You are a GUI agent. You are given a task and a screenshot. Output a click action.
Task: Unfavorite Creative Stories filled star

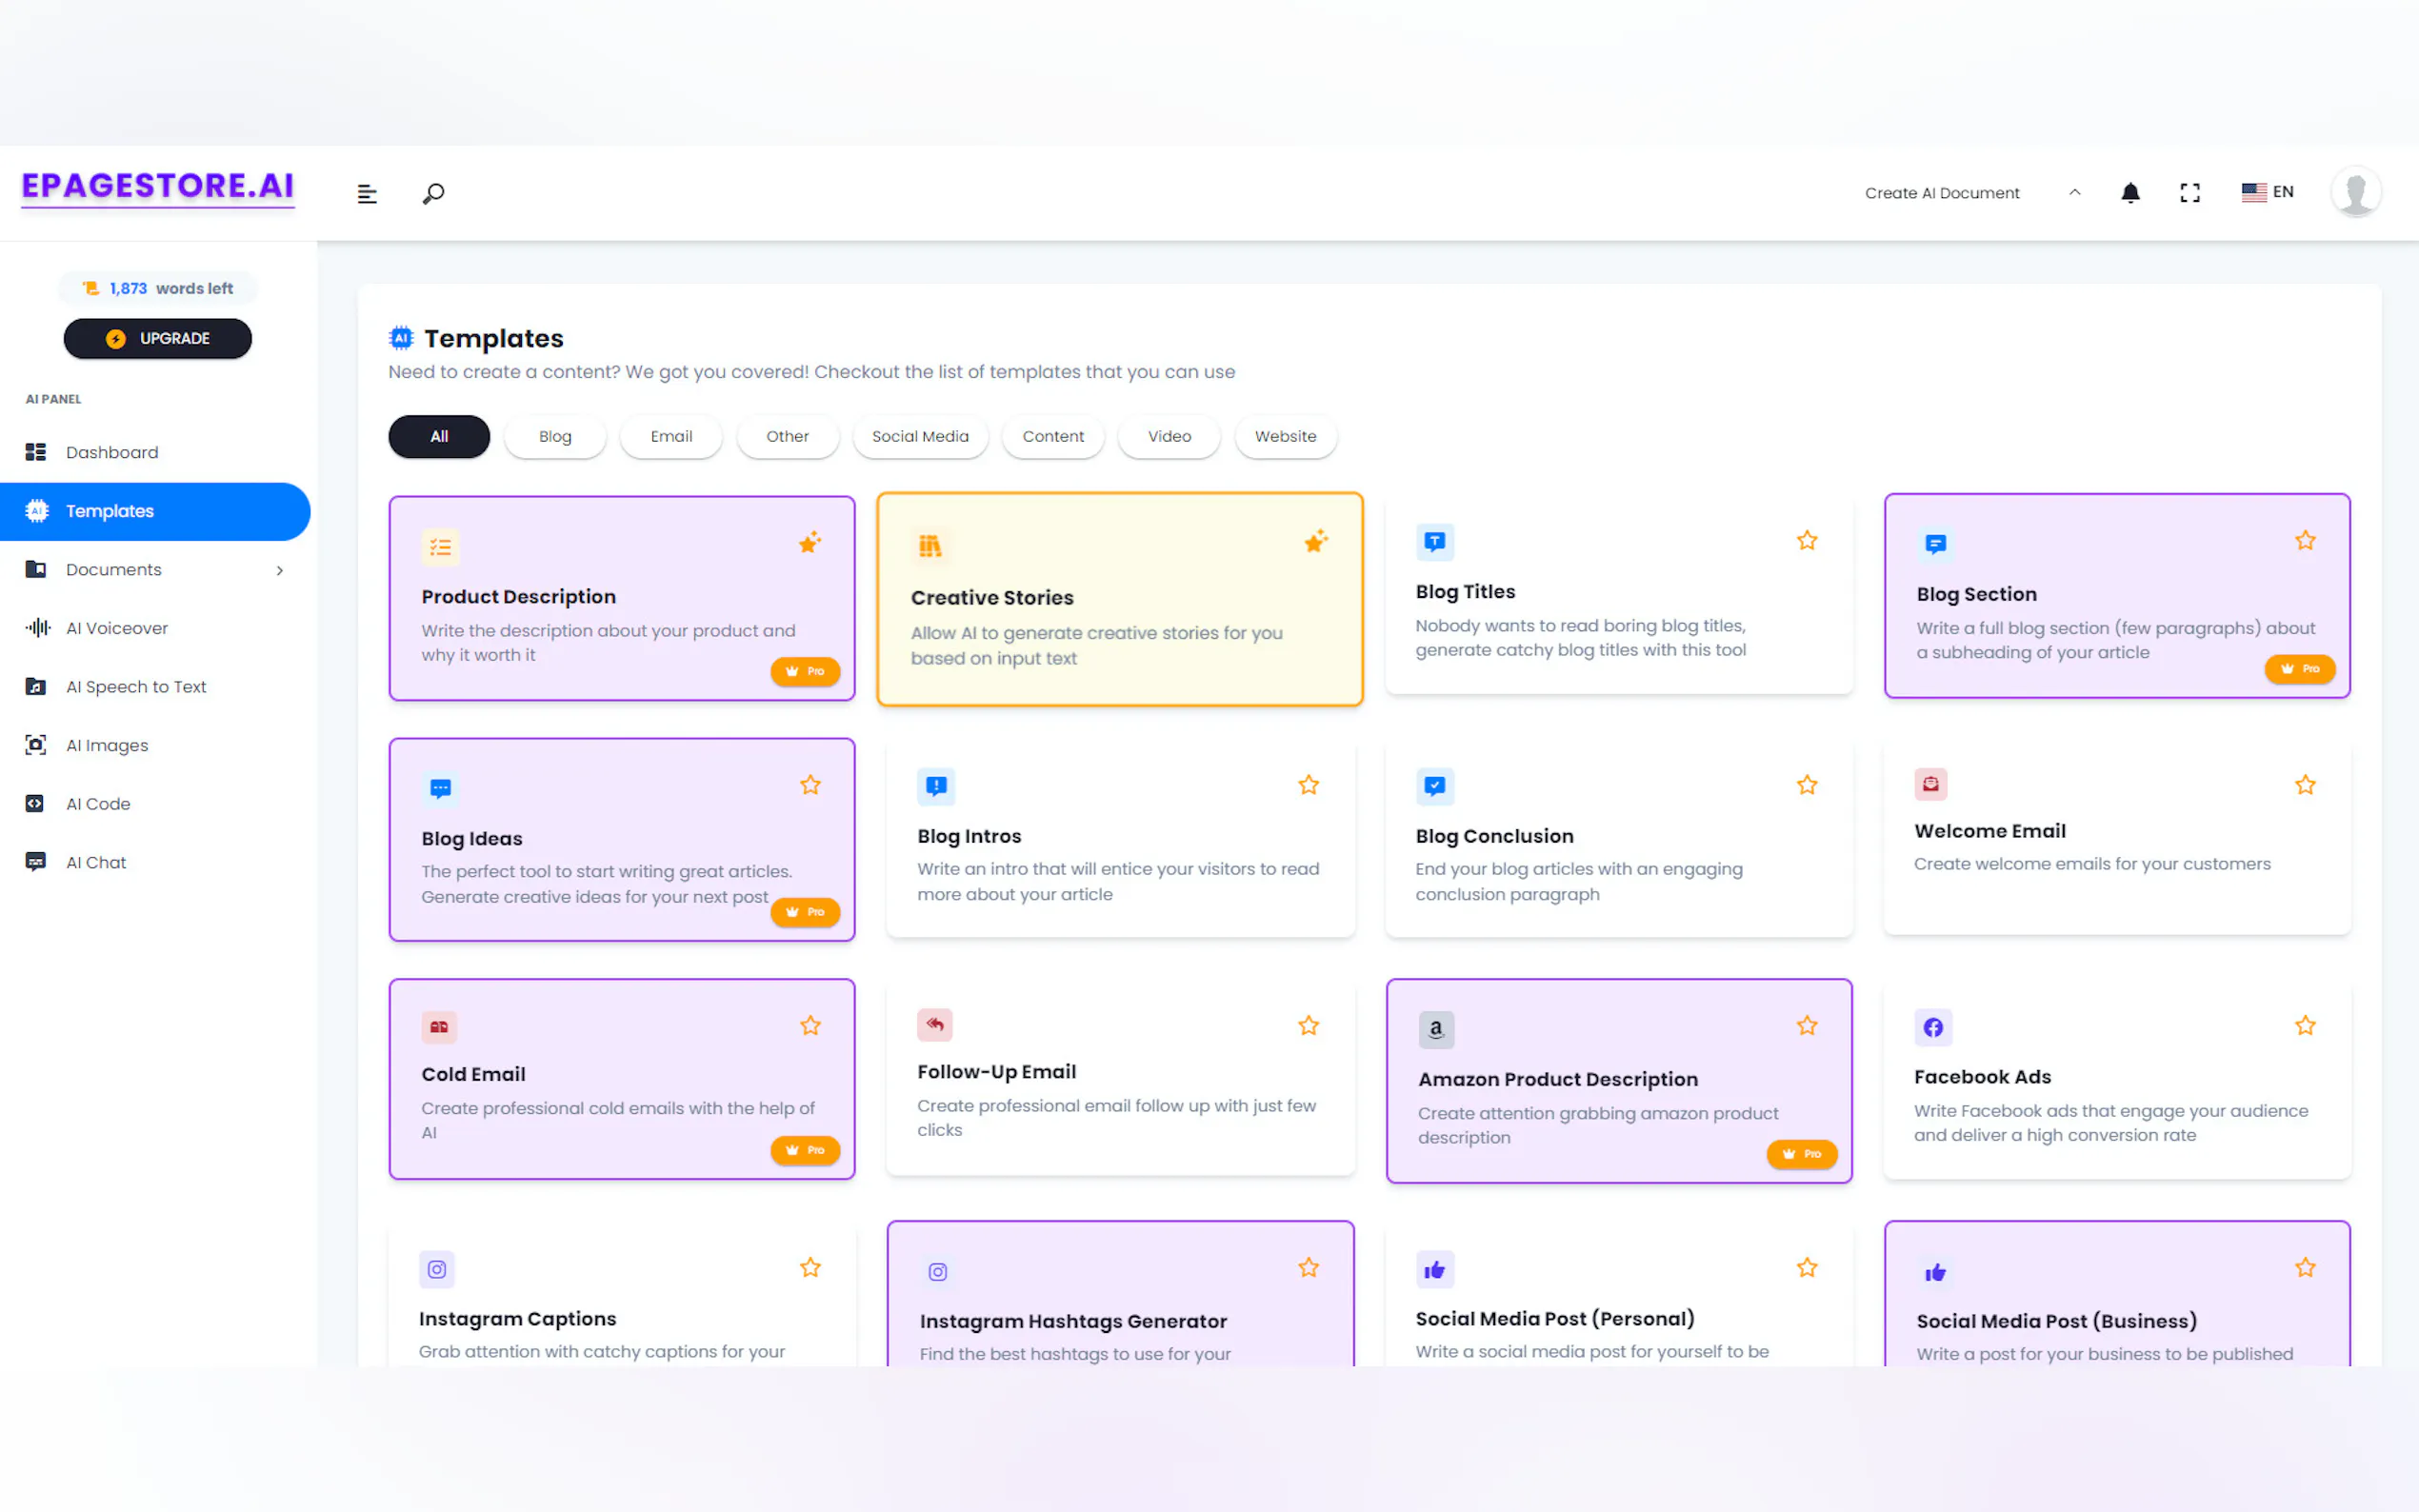pyautogui.click(x=1315, y=542)
